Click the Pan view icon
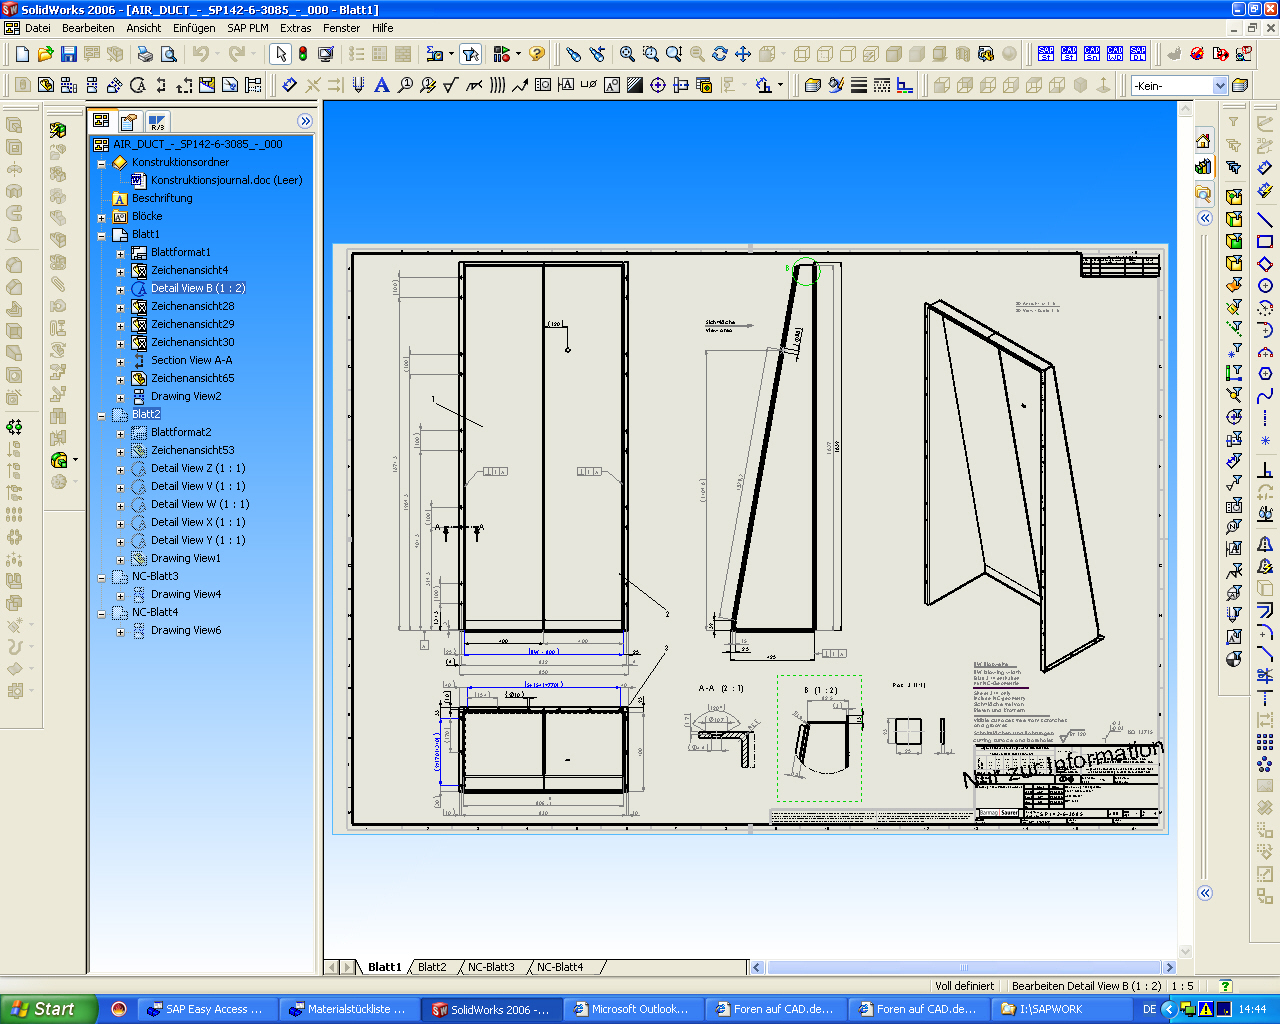This screenshot has width=1280, height=1024. pyautogui.click(x=743, y=54)
